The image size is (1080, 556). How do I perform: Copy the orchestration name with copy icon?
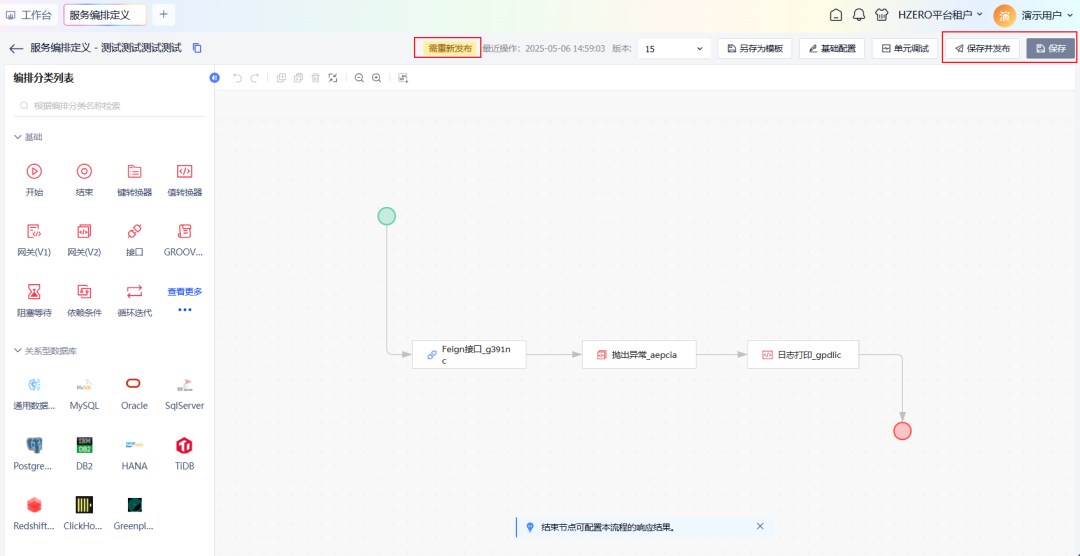(197, 48)
